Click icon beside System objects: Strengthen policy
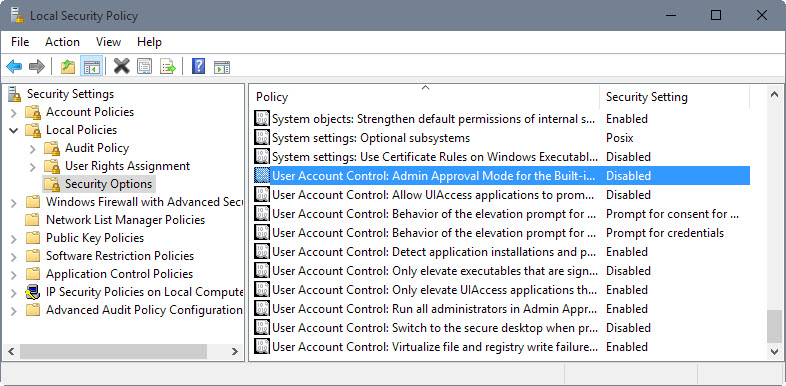 (262, 119)
